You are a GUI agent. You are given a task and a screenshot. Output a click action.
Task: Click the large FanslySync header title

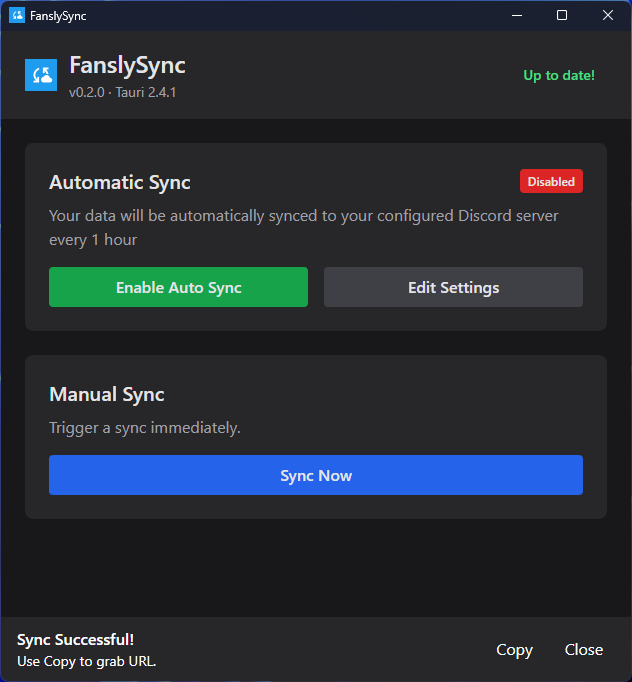tap(127, 65)
